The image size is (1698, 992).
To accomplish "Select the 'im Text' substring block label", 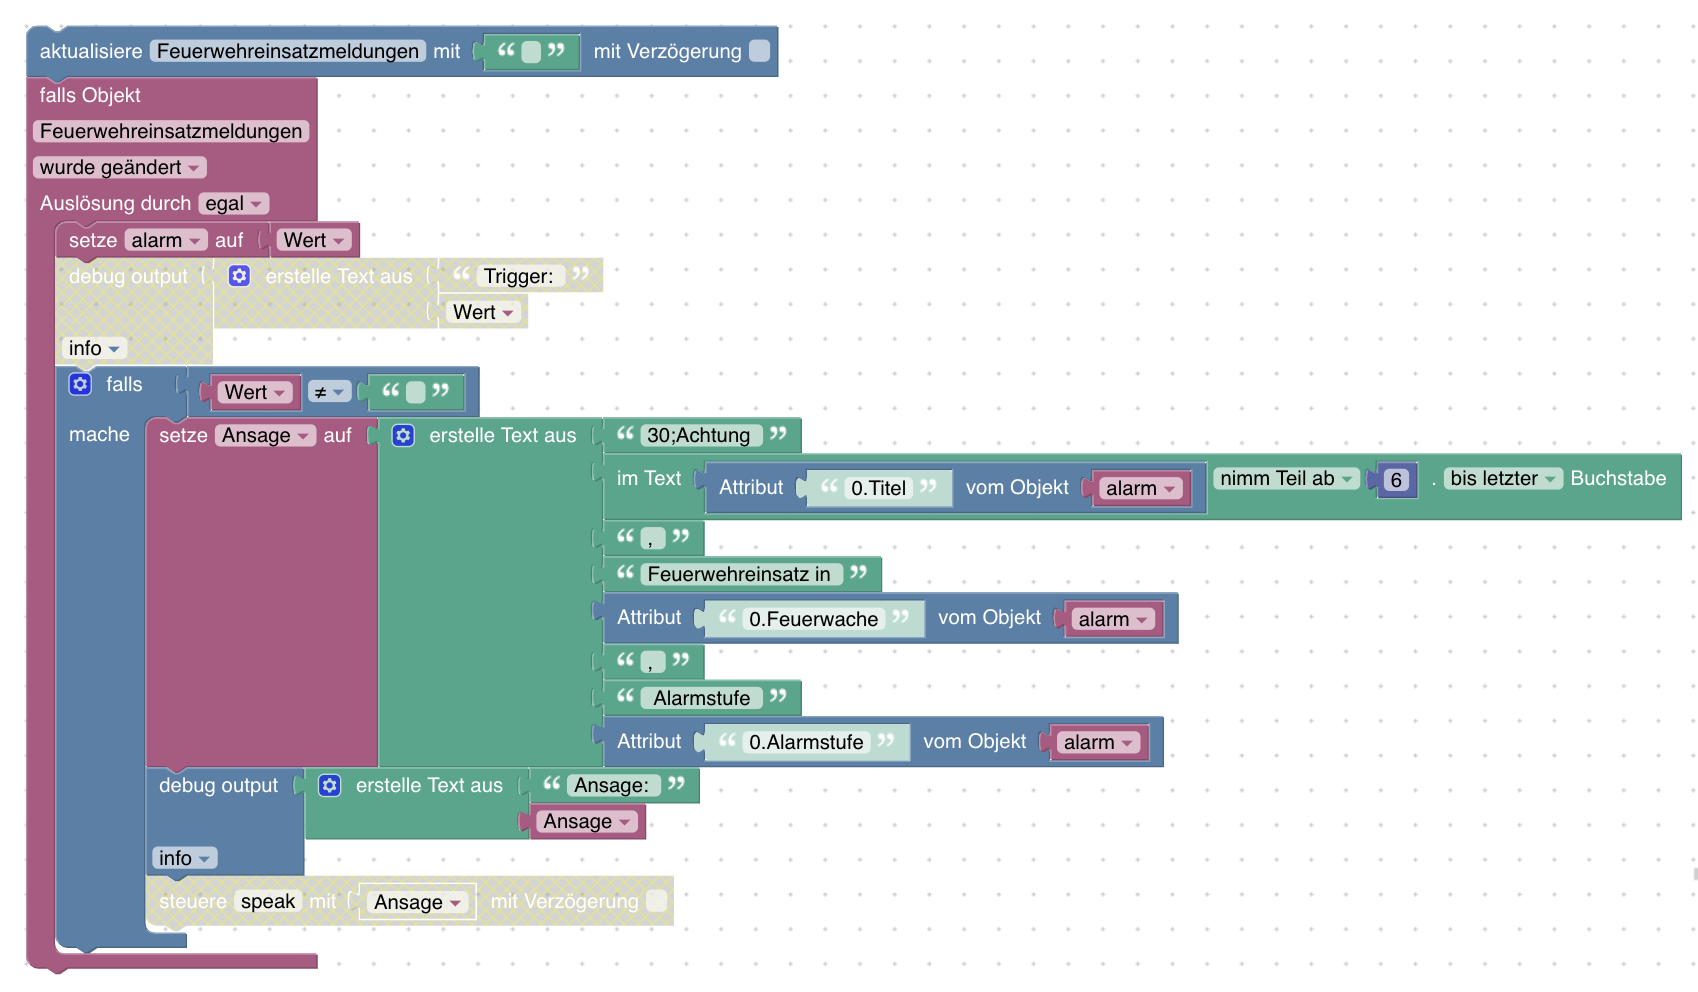I will 649,478.
